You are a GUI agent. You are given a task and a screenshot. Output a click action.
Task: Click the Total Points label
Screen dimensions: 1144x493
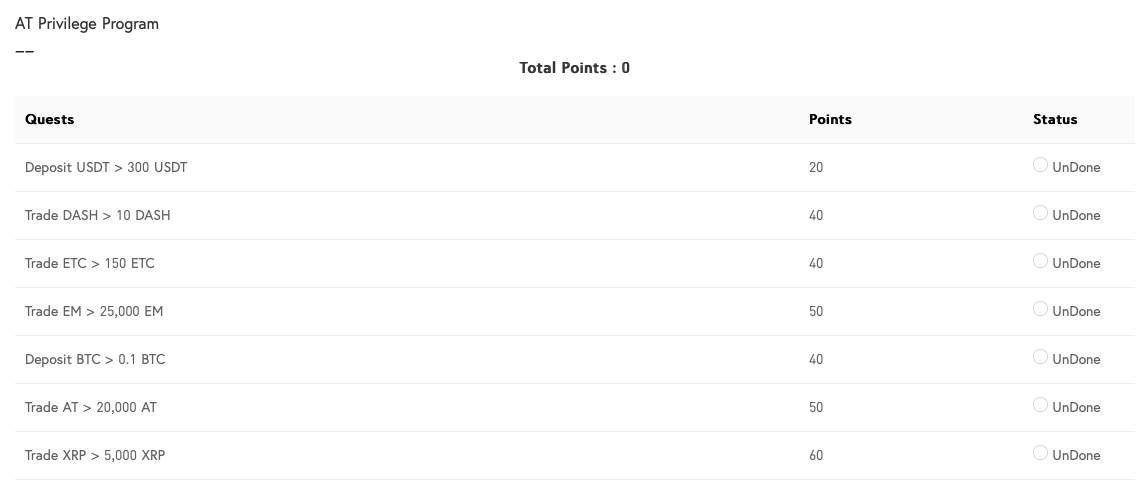coord(574,68)
